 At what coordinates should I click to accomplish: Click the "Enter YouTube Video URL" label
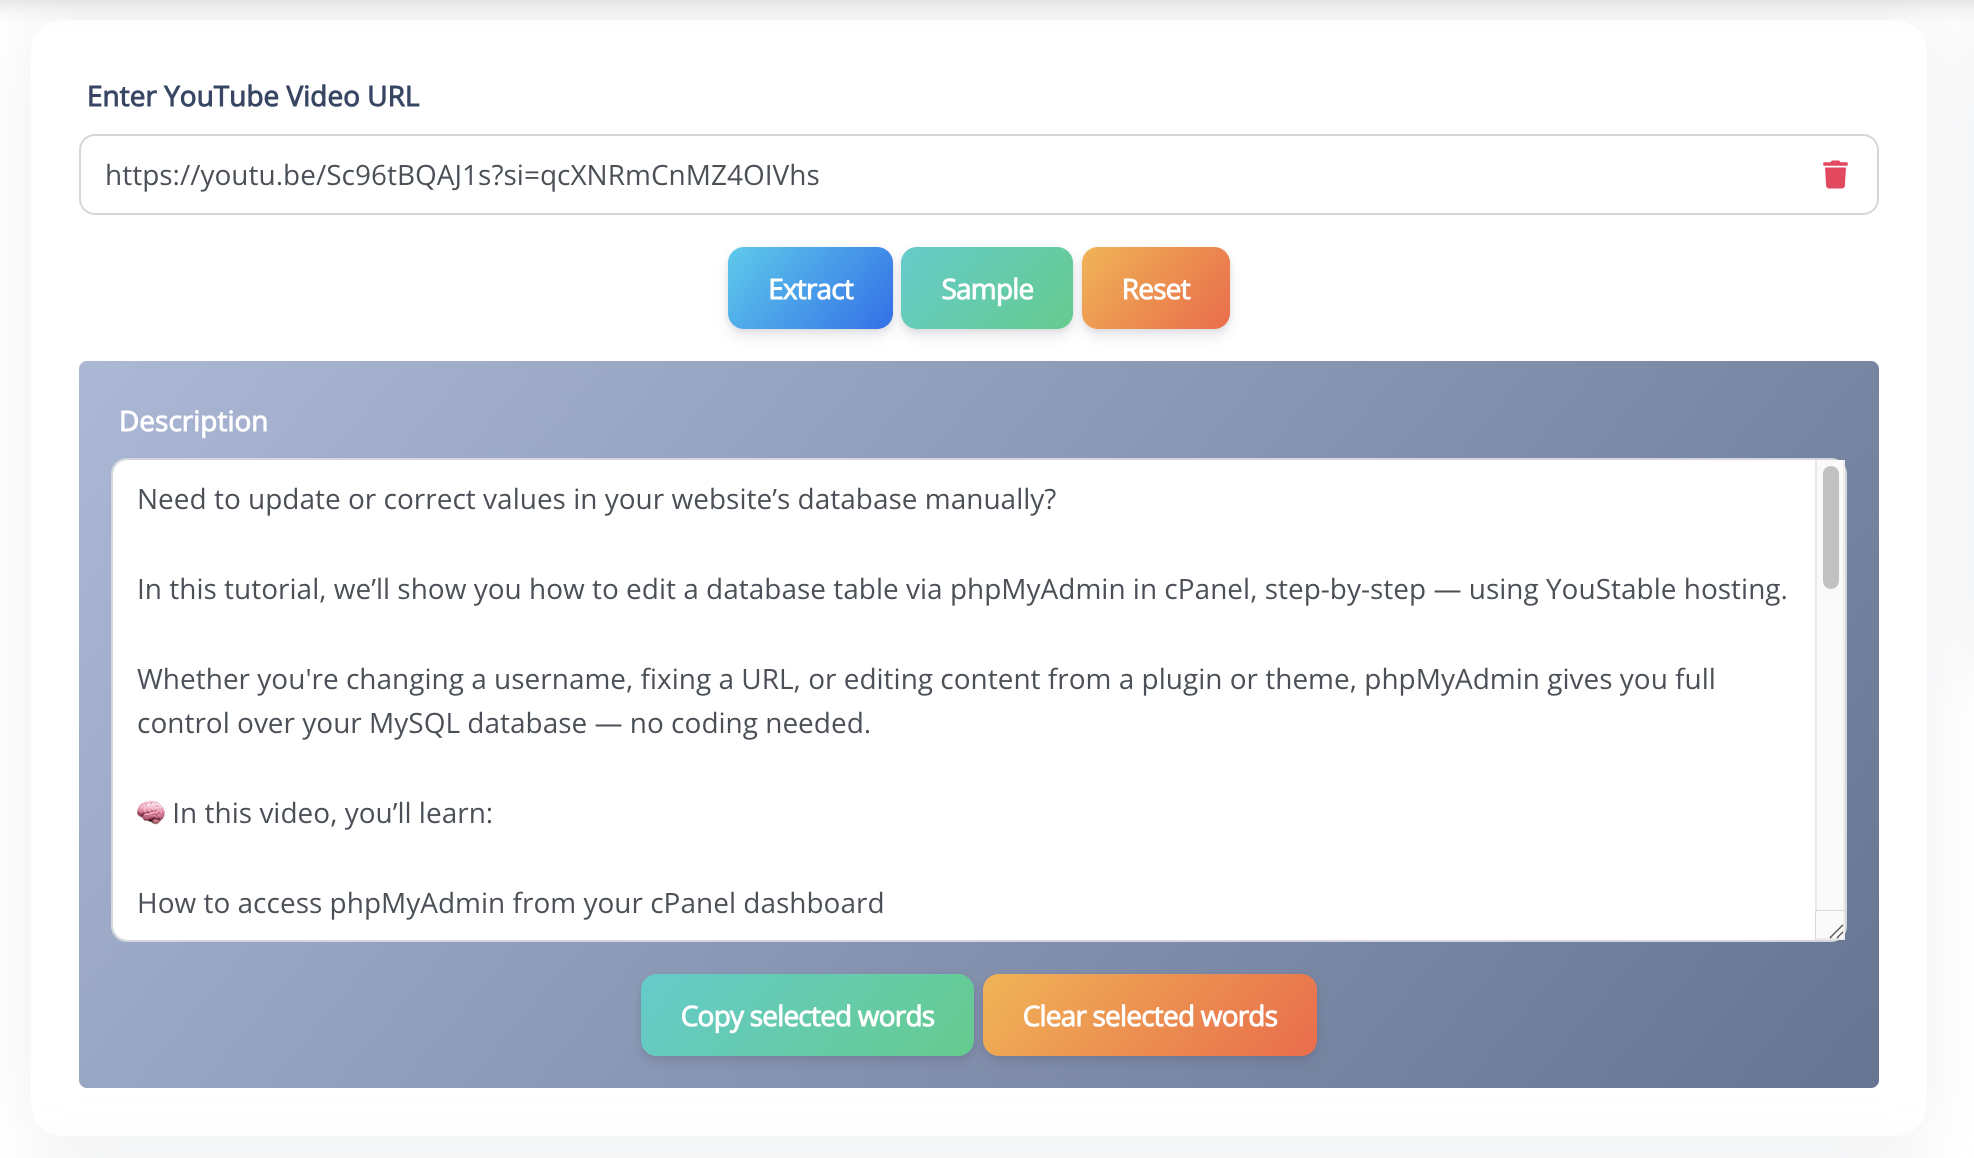pyautogui.click(x=253, y=96)
